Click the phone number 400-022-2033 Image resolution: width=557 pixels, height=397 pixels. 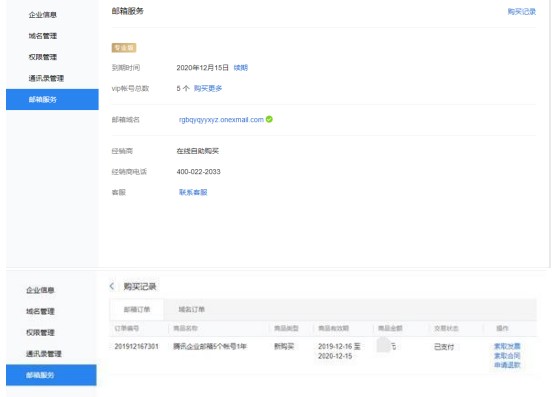click(198, 172)
